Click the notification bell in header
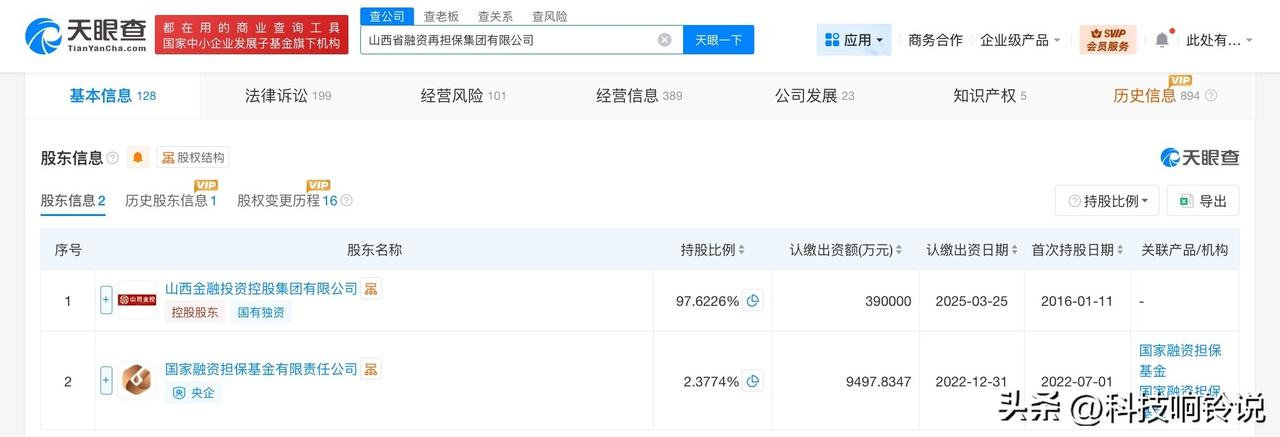 (1161, 40)
